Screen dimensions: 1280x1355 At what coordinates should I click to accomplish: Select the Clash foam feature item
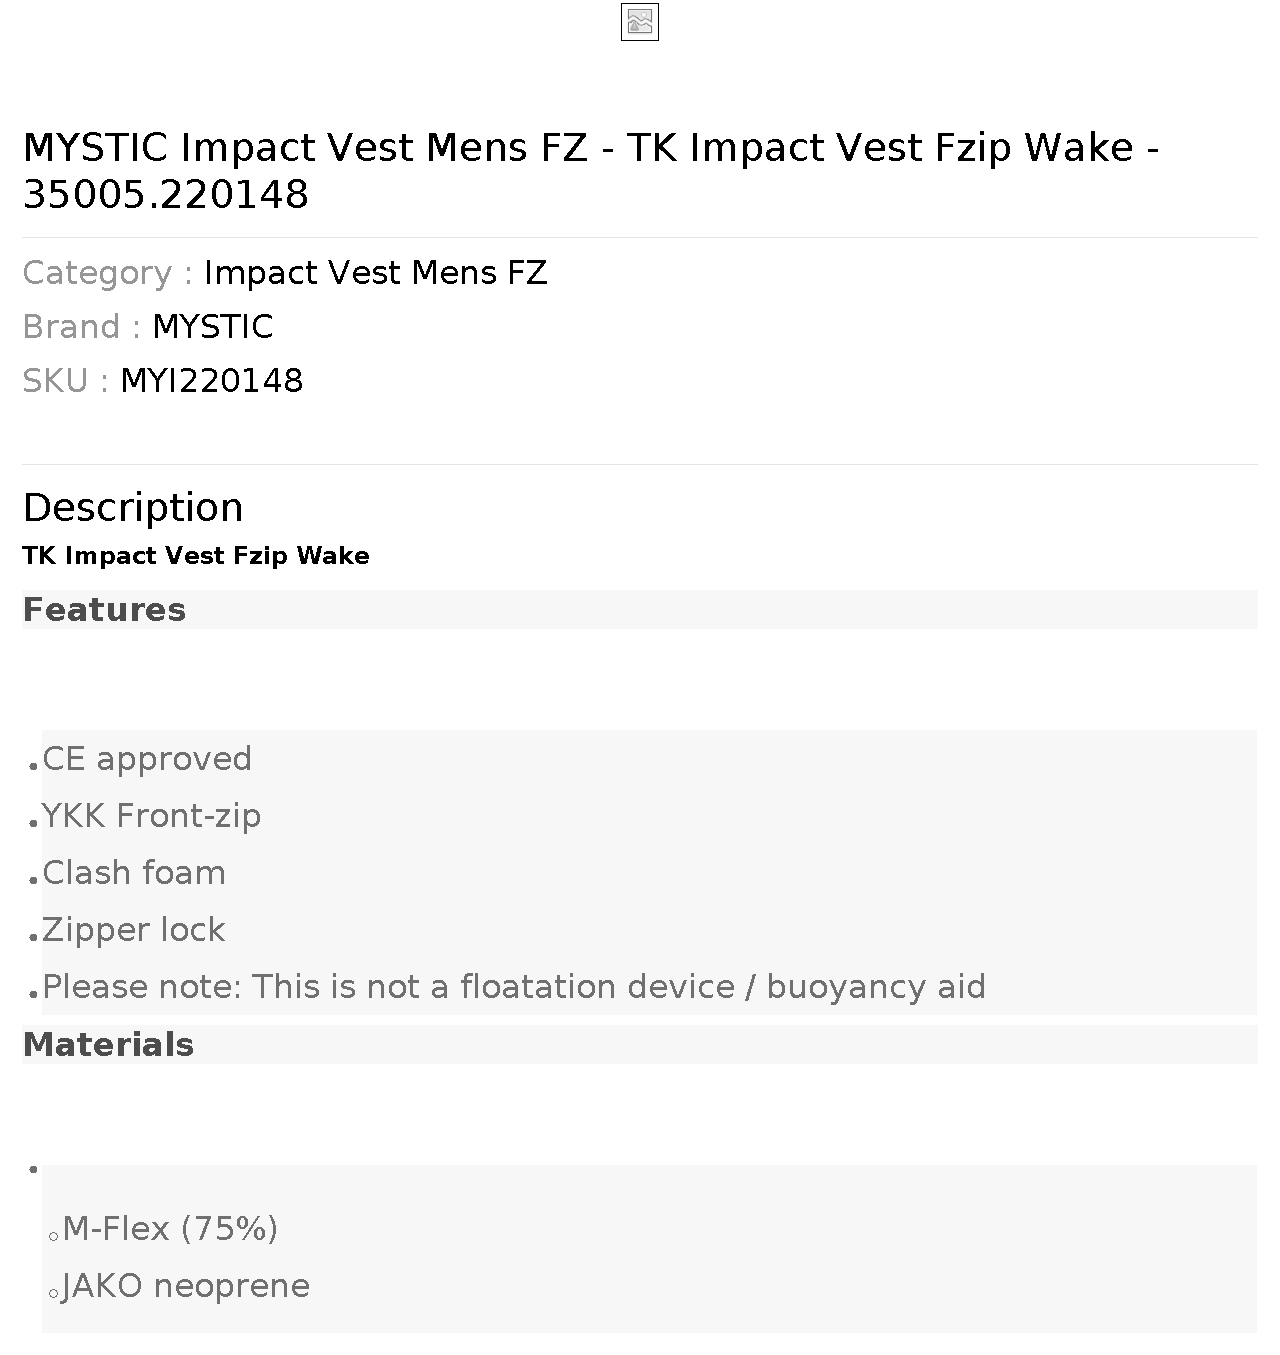[x=134, y=873]
